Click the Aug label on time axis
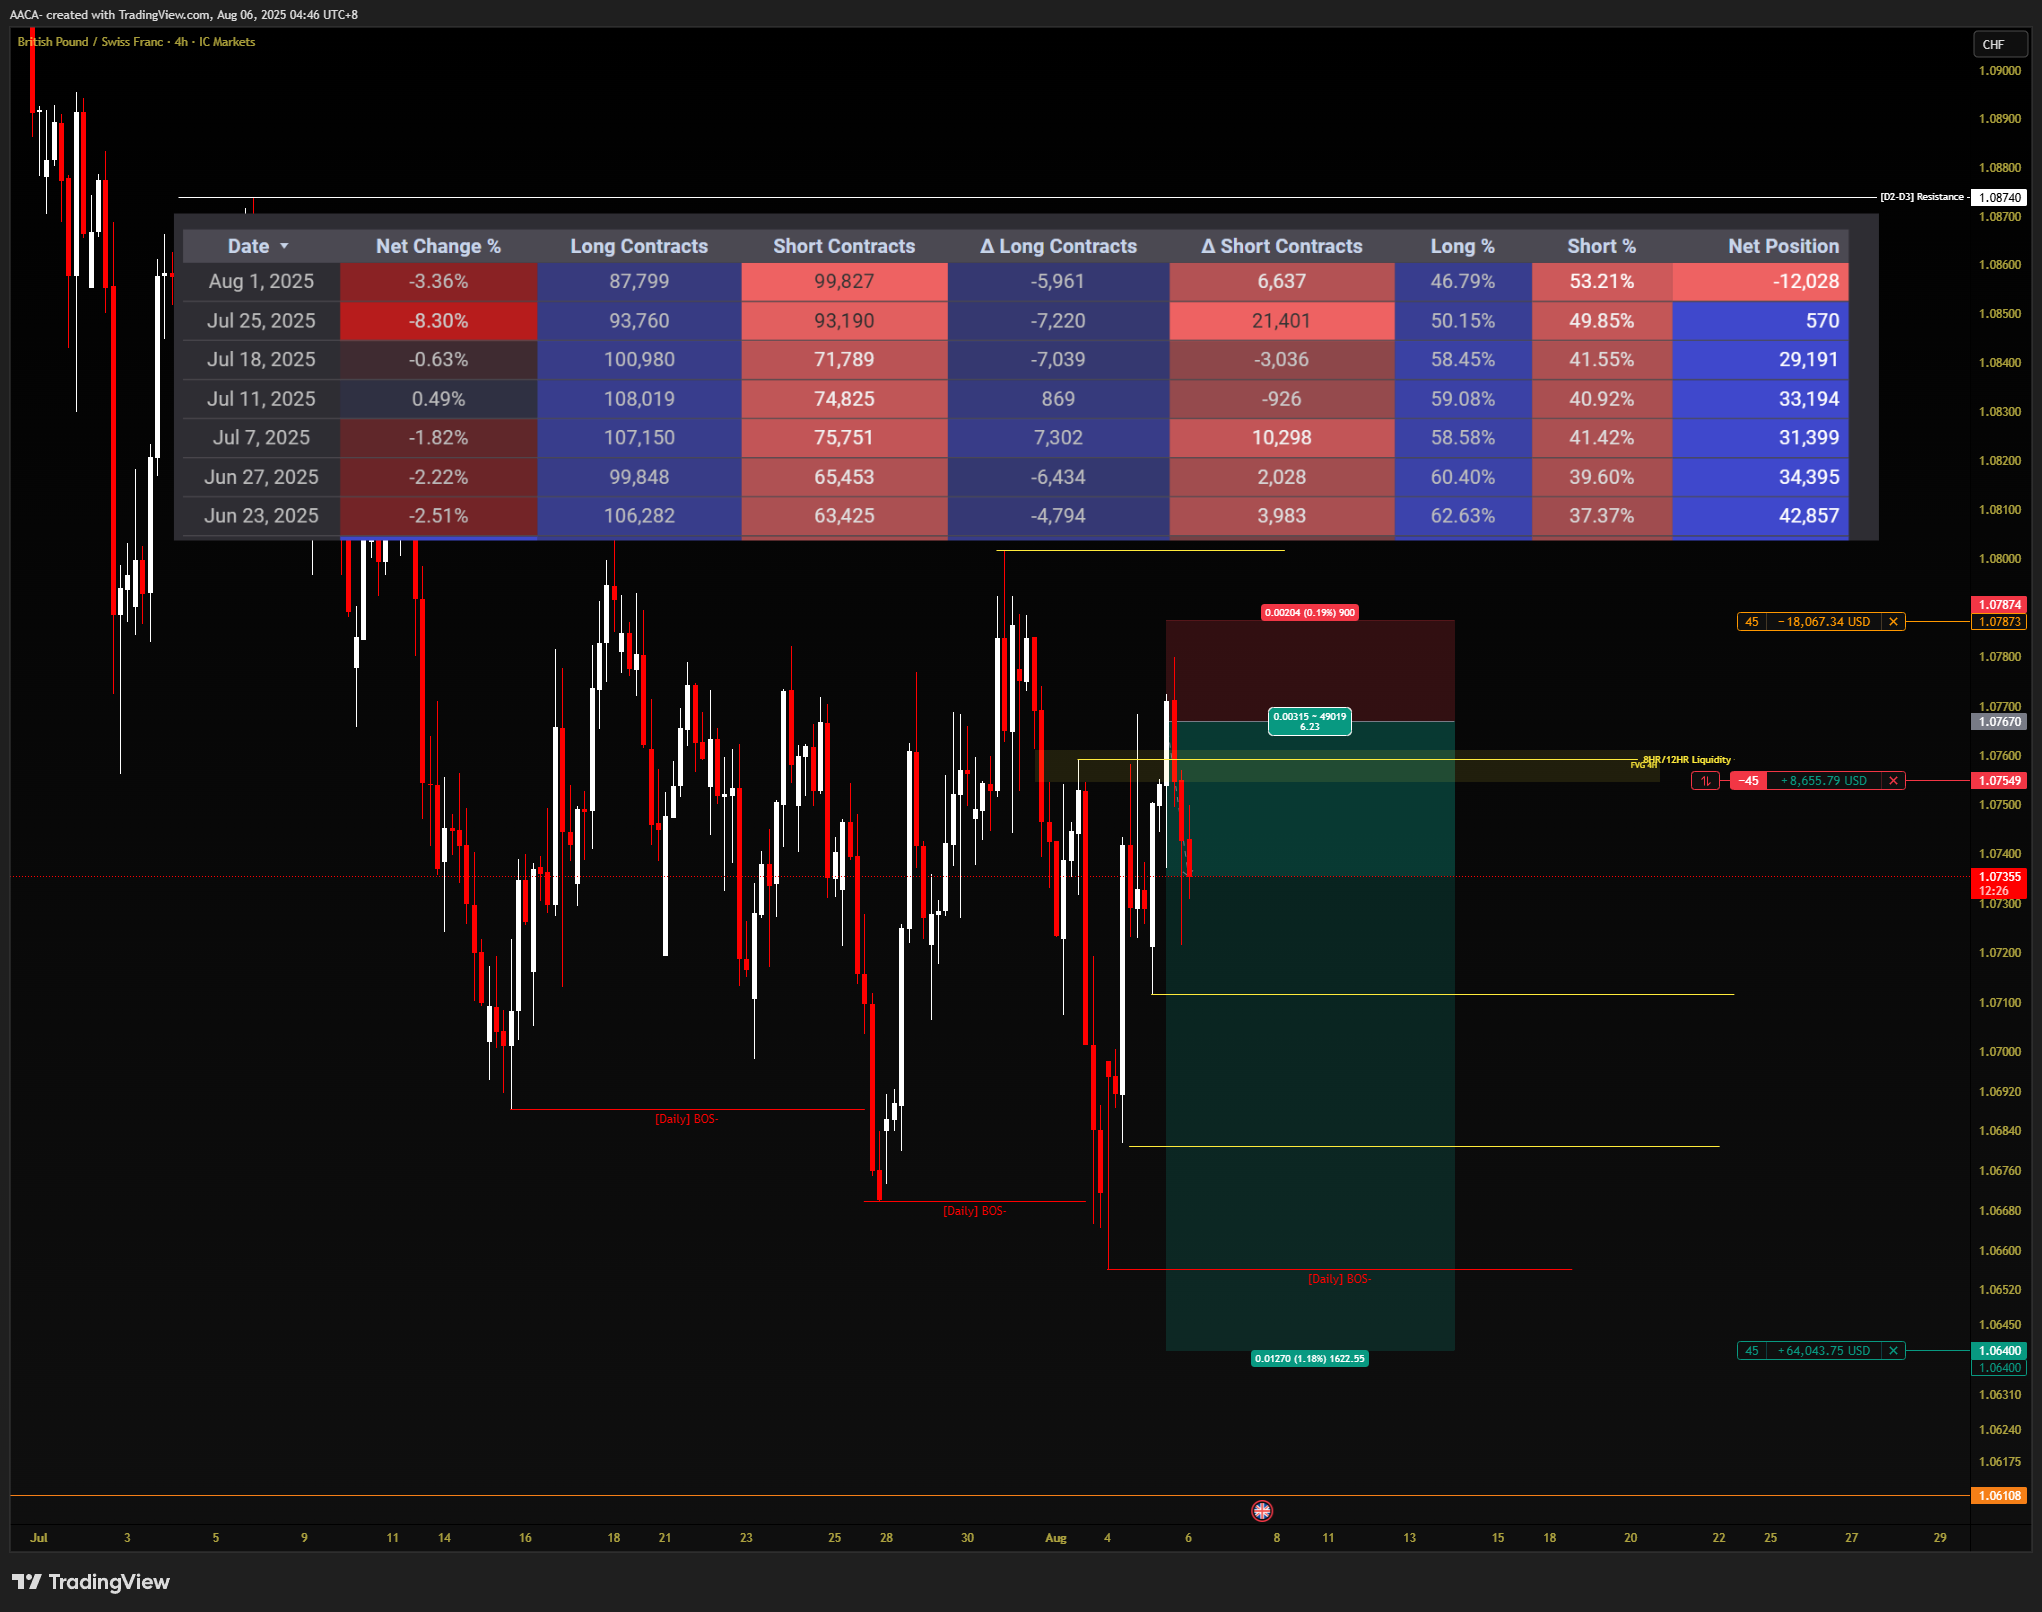This screenshot has width=2042, height=1612. click(1055, 1538)
